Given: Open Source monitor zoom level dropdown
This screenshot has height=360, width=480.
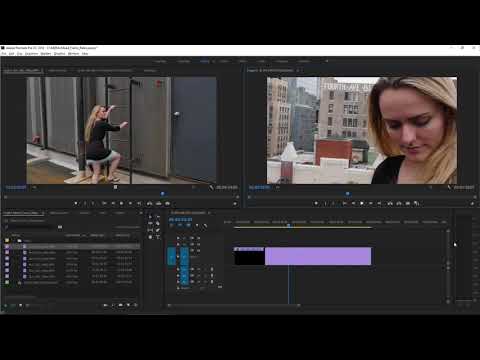Looking at the screenshot, I should tap(34, 188).
